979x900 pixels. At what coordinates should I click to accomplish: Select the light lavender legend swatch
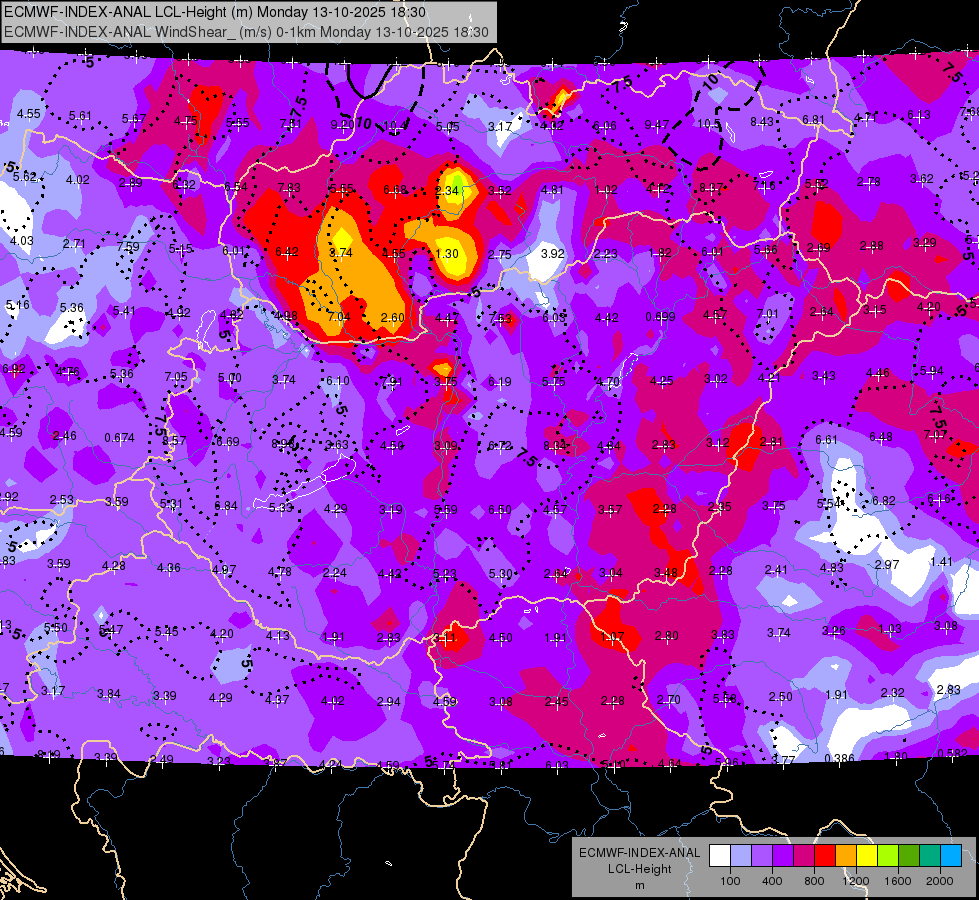coord(740,856)
